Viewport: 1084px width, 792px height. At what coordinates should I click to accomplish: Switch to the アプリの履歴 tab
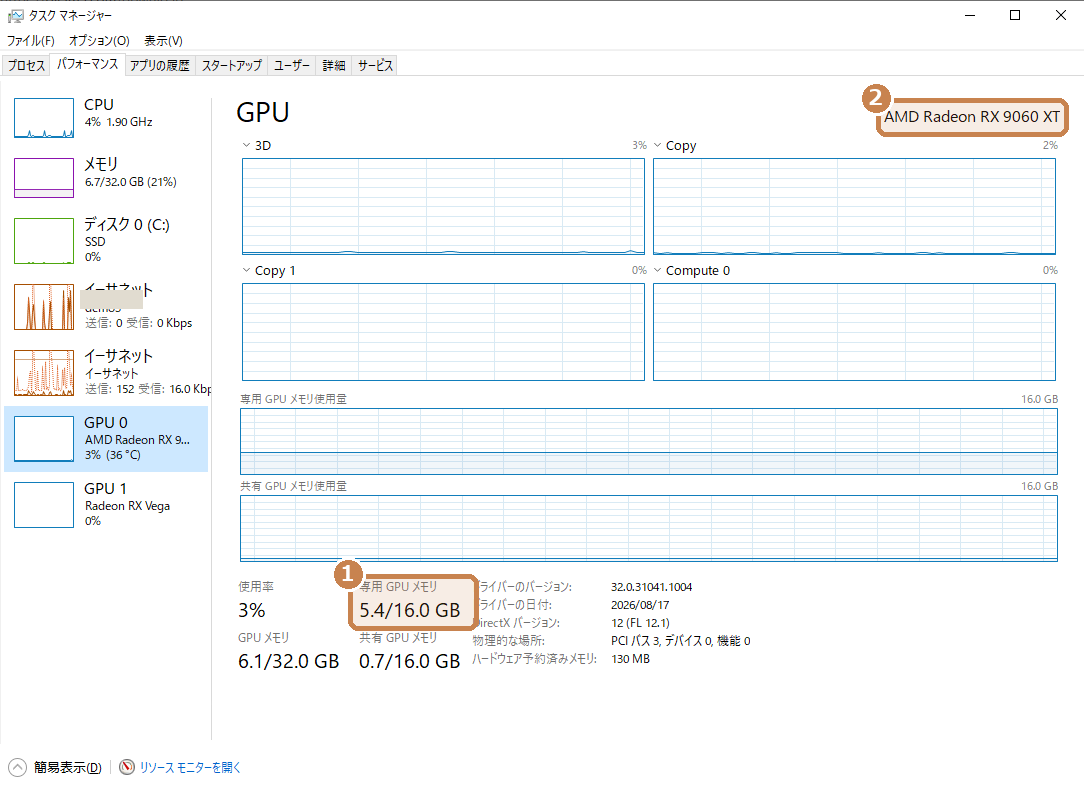(160, 66)
